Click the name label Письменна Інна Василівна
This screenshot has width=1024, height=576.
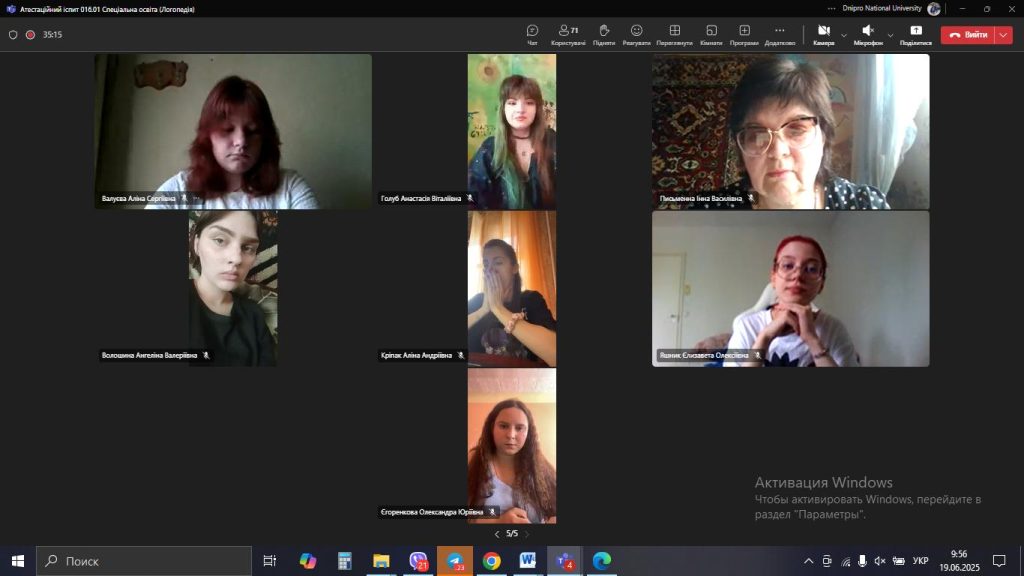[701, 199]
